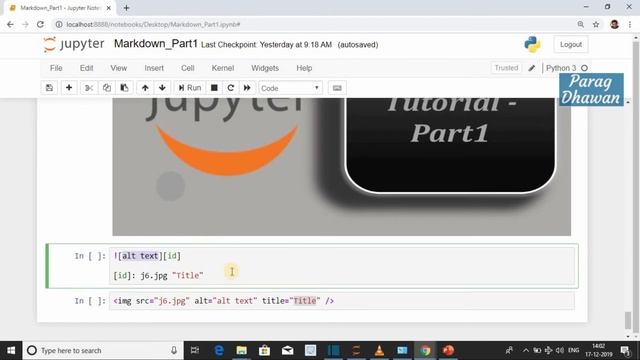The height and width of the screenshot is (360, 640).
Task: Paste cells below toolbar icon
Action: point(124,88)
